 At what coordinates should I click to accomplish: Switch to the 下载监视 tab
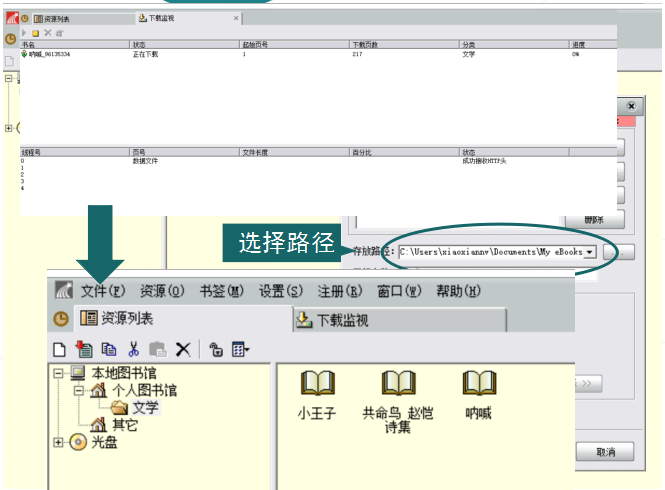coord(333,320)
